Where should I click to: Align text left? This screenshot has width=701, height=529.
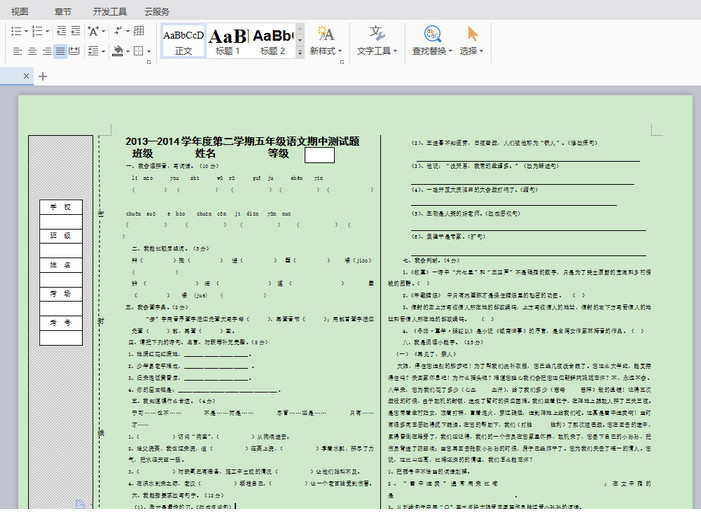pyautogui.click(x=17, y=51)
